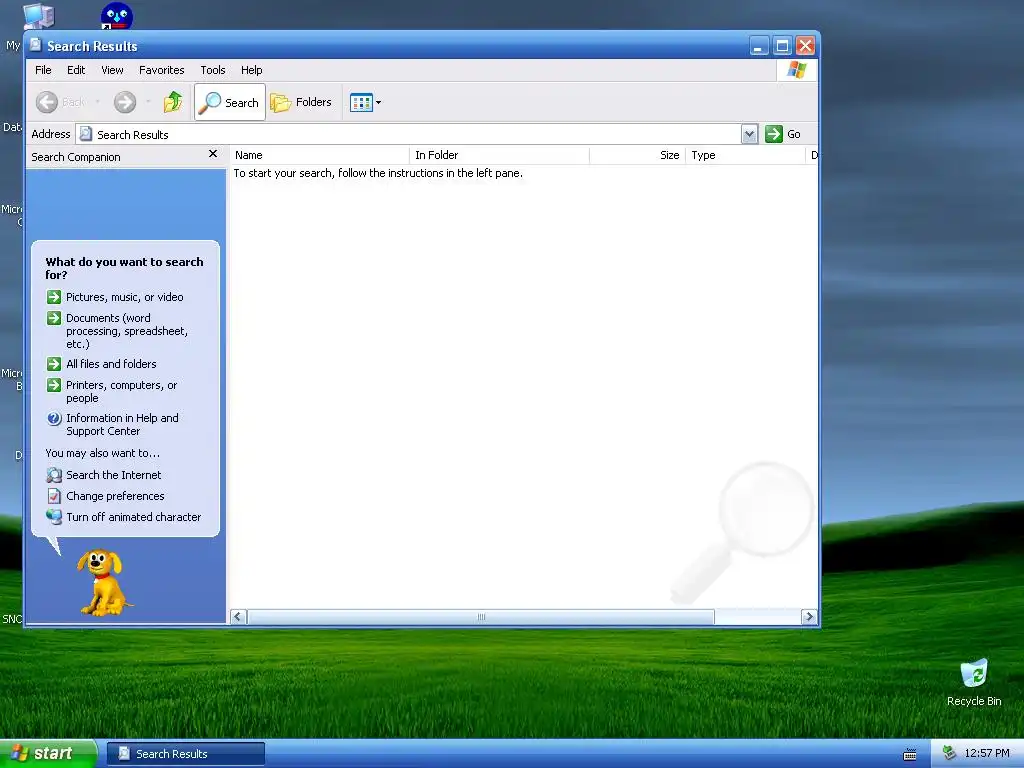Select the blue face desktop shortcut icon

coord(117,16)
